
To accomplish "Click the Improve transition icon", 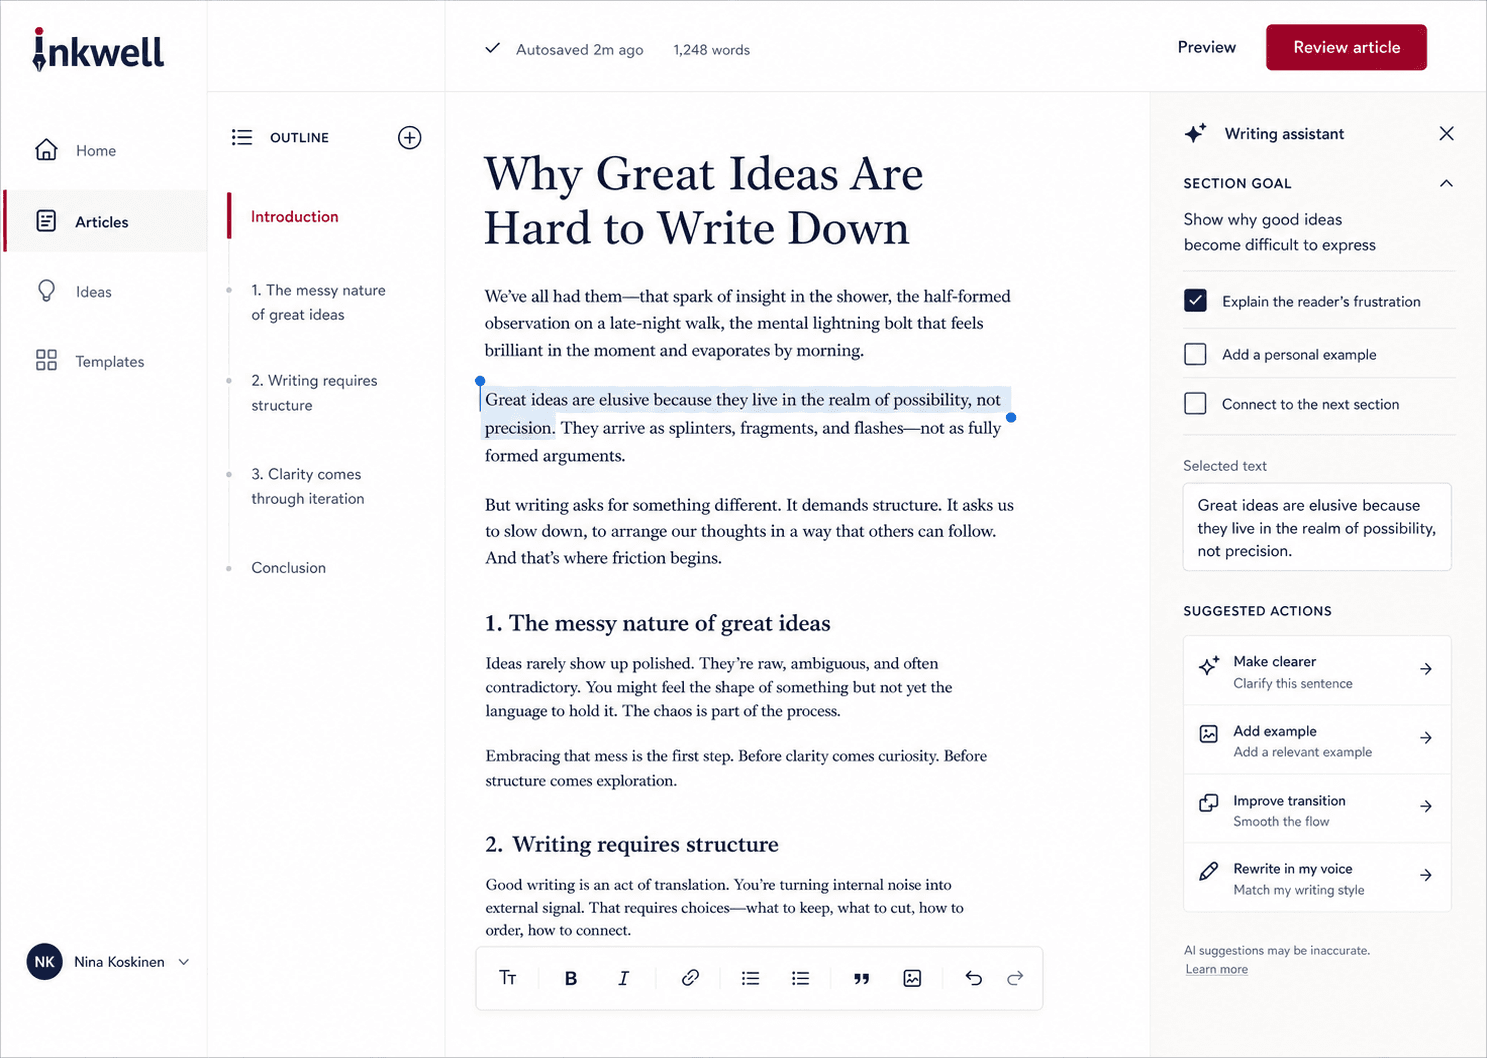I will click(x=1209, y=802).
